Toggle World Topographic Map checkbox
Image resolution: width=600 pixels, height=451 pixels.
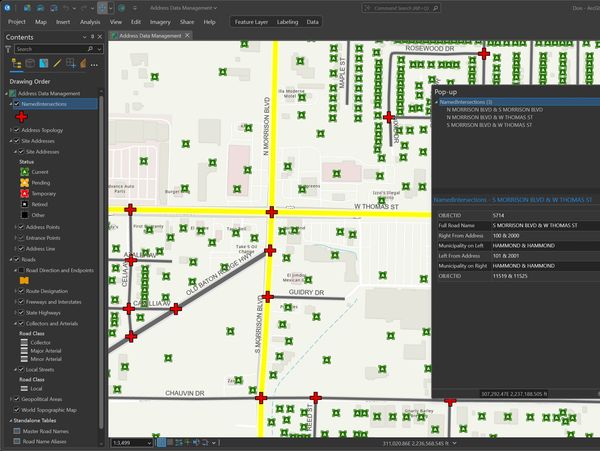point(16,410)
